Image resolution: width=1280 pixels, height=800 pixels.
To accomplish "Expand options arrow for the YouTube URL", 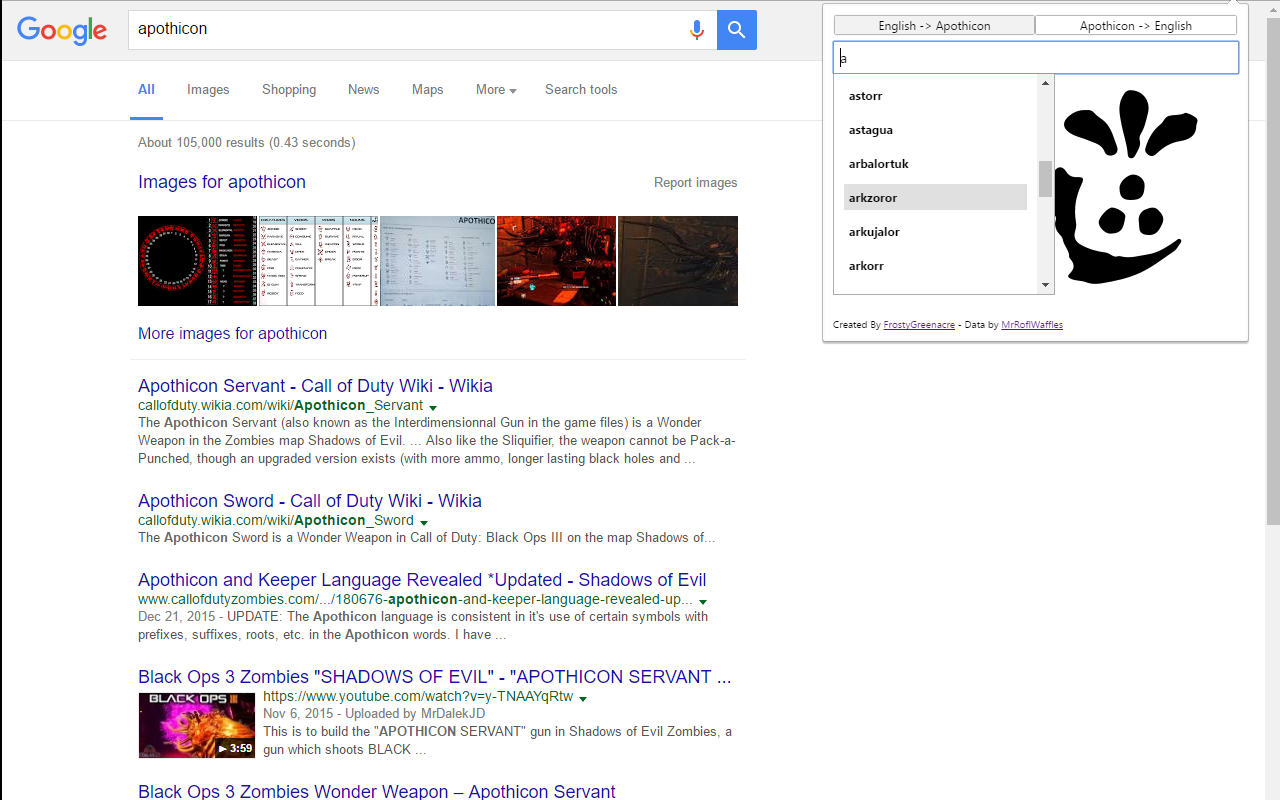I will coord(583,698).
